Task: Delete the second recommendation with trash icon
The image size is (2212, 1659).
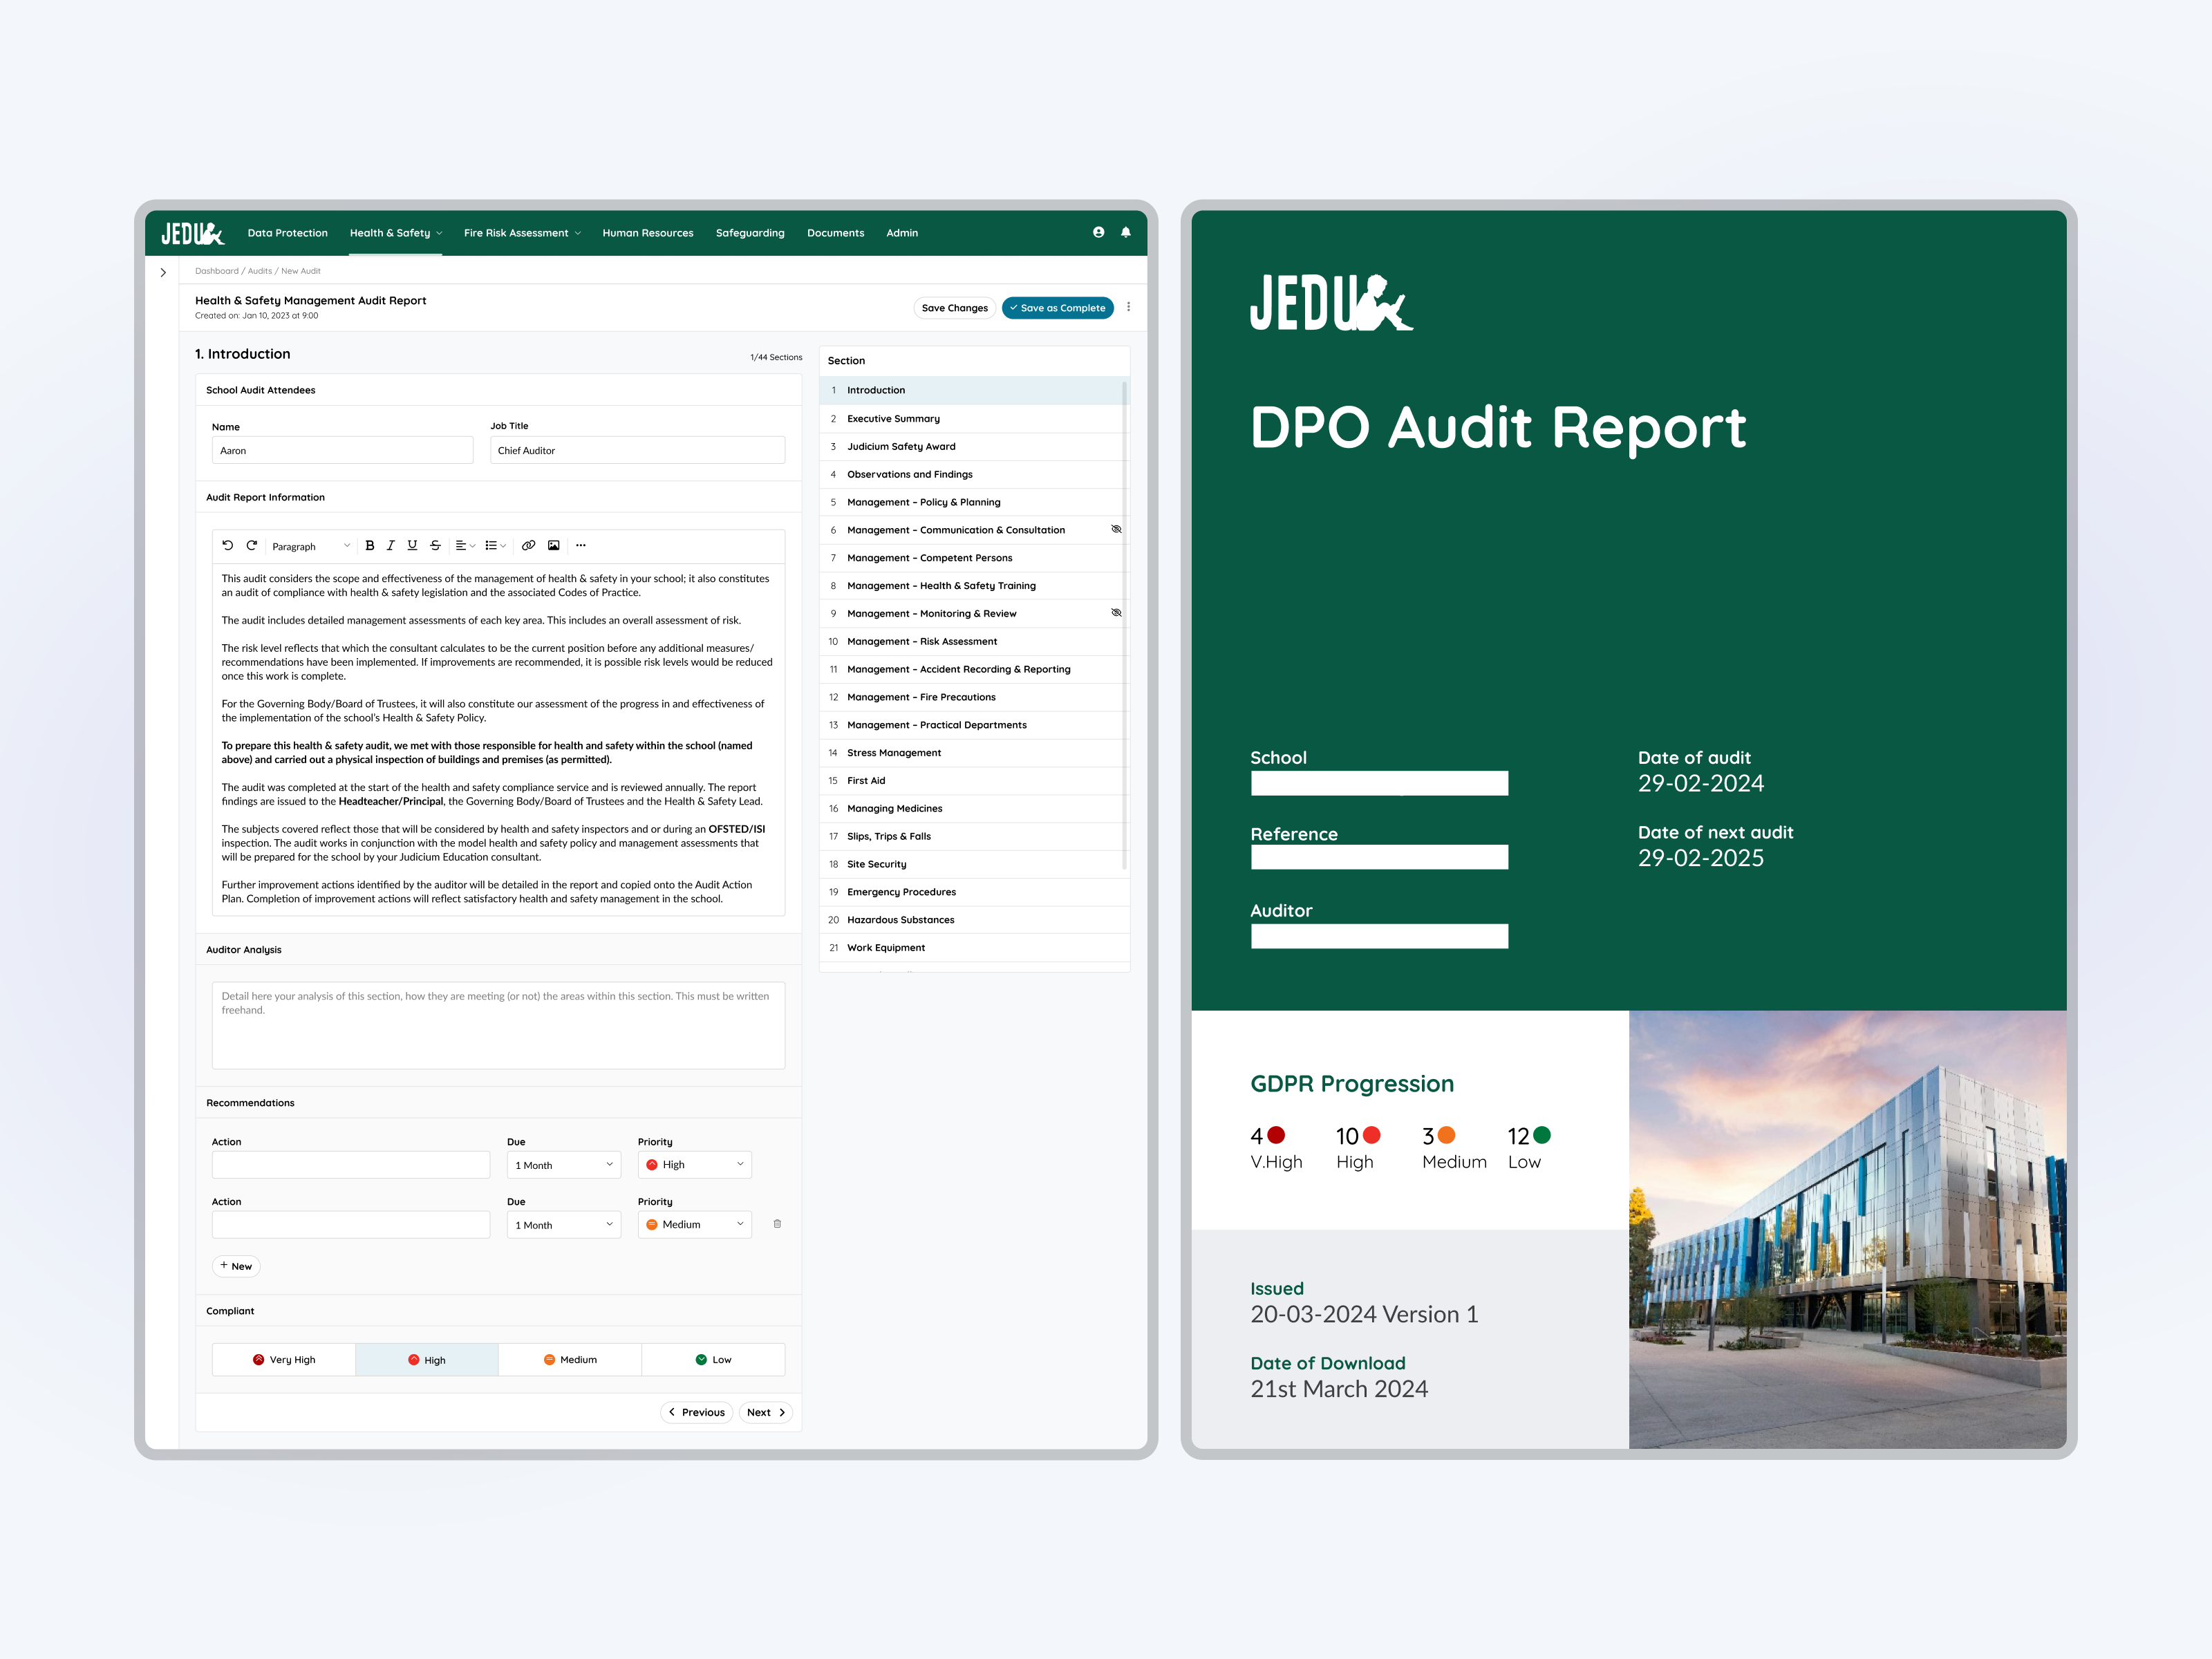Action: tap(777, 1224)
